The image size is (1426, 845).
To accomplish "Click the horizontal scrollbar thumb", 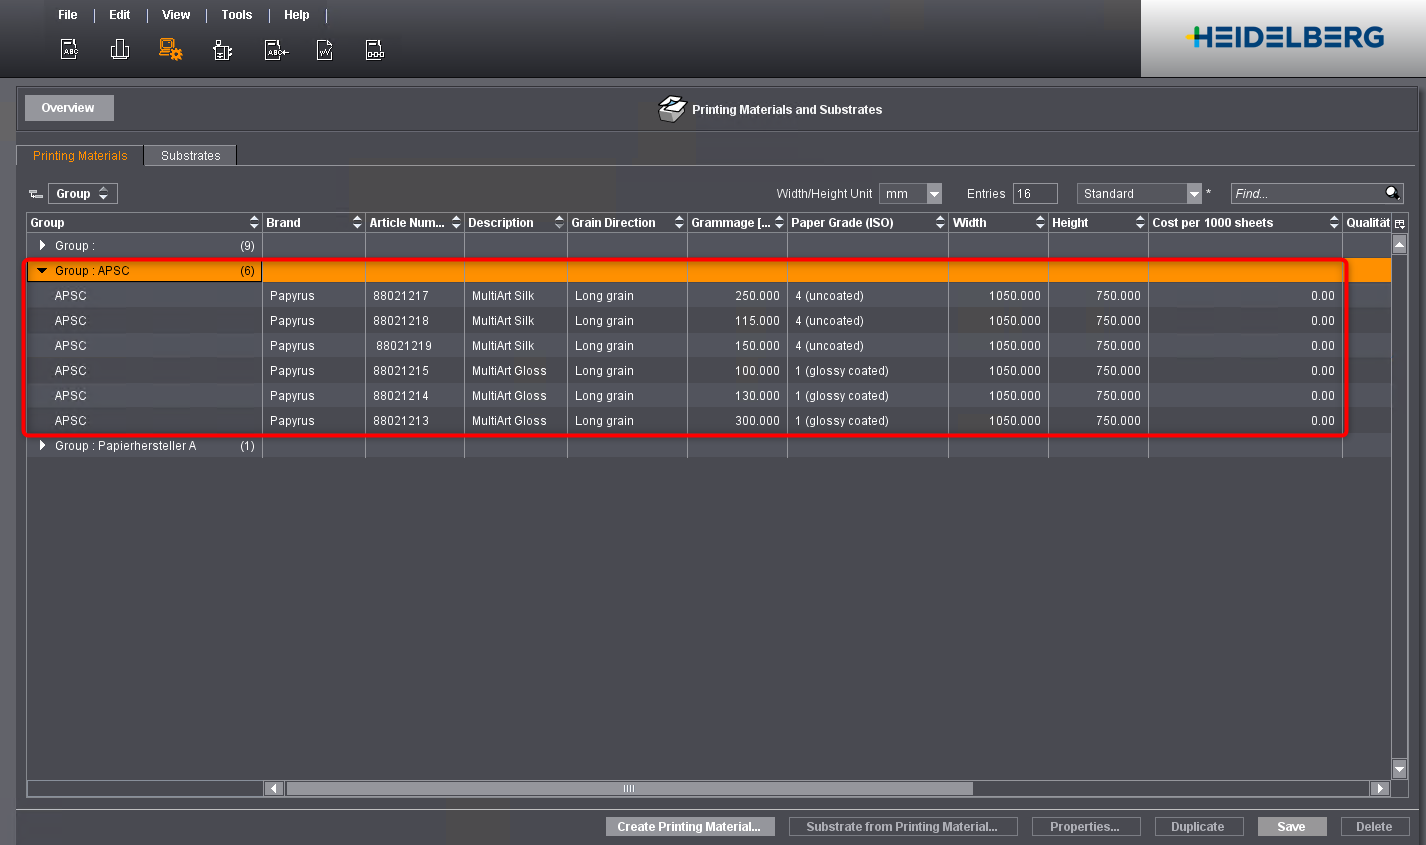I will point(629,788).
